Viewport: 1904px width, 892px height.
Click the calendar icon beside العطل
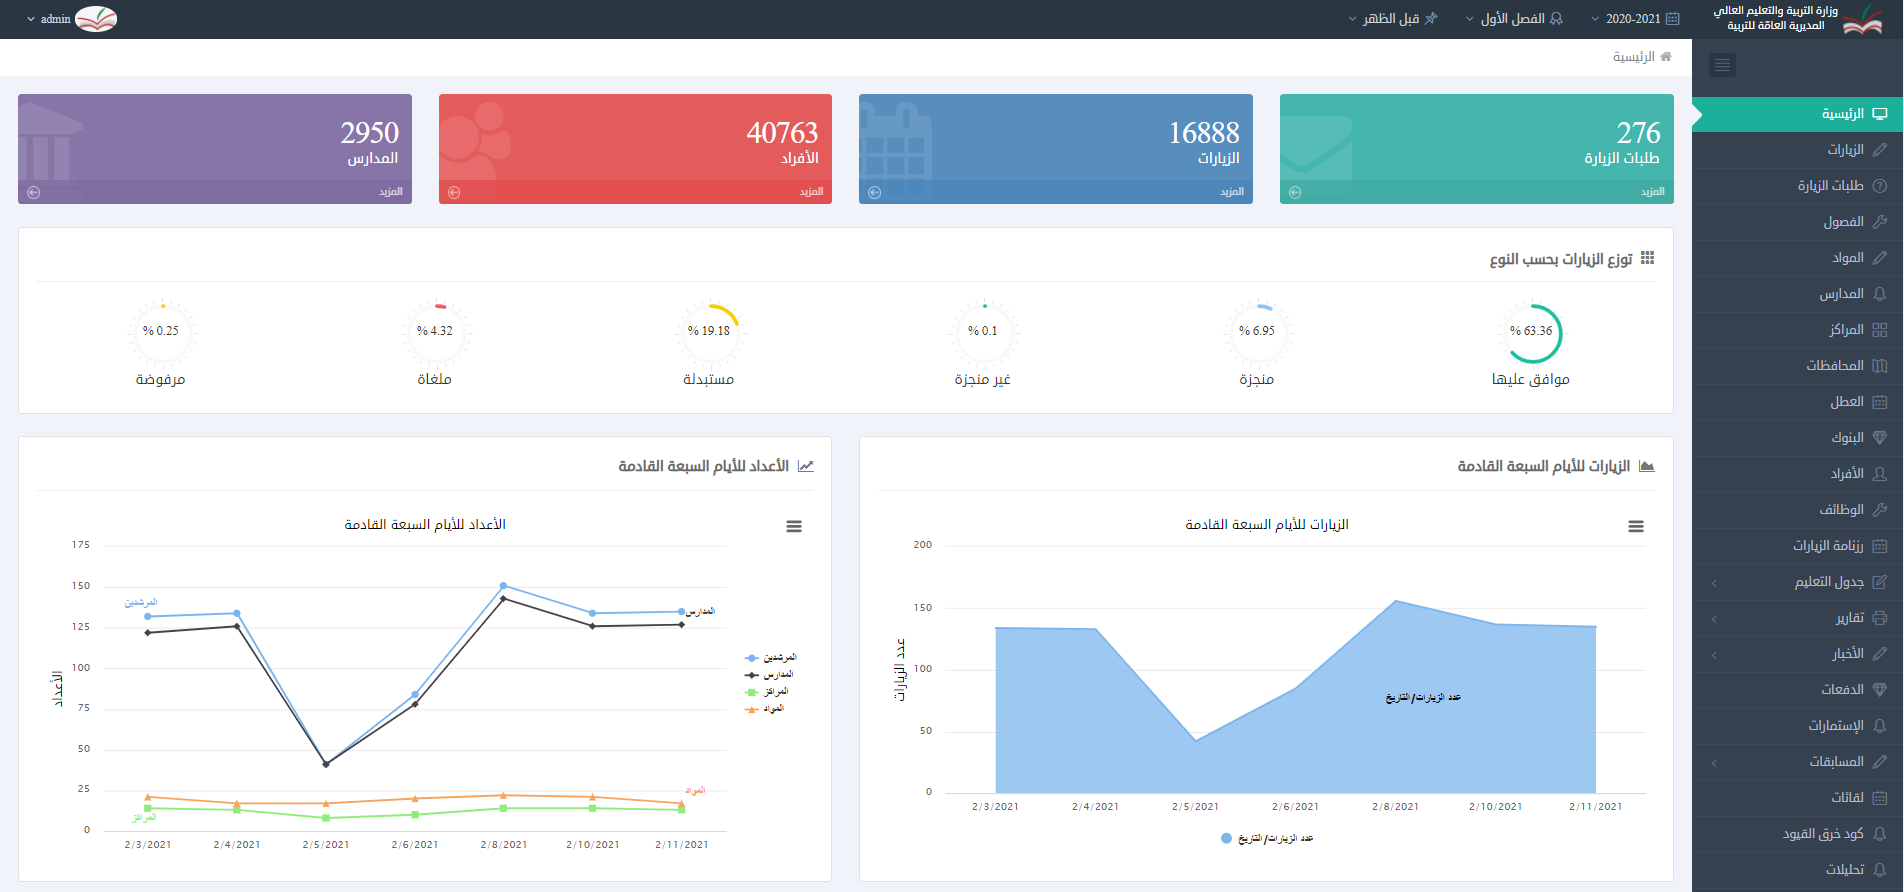tap(1880, 402)
